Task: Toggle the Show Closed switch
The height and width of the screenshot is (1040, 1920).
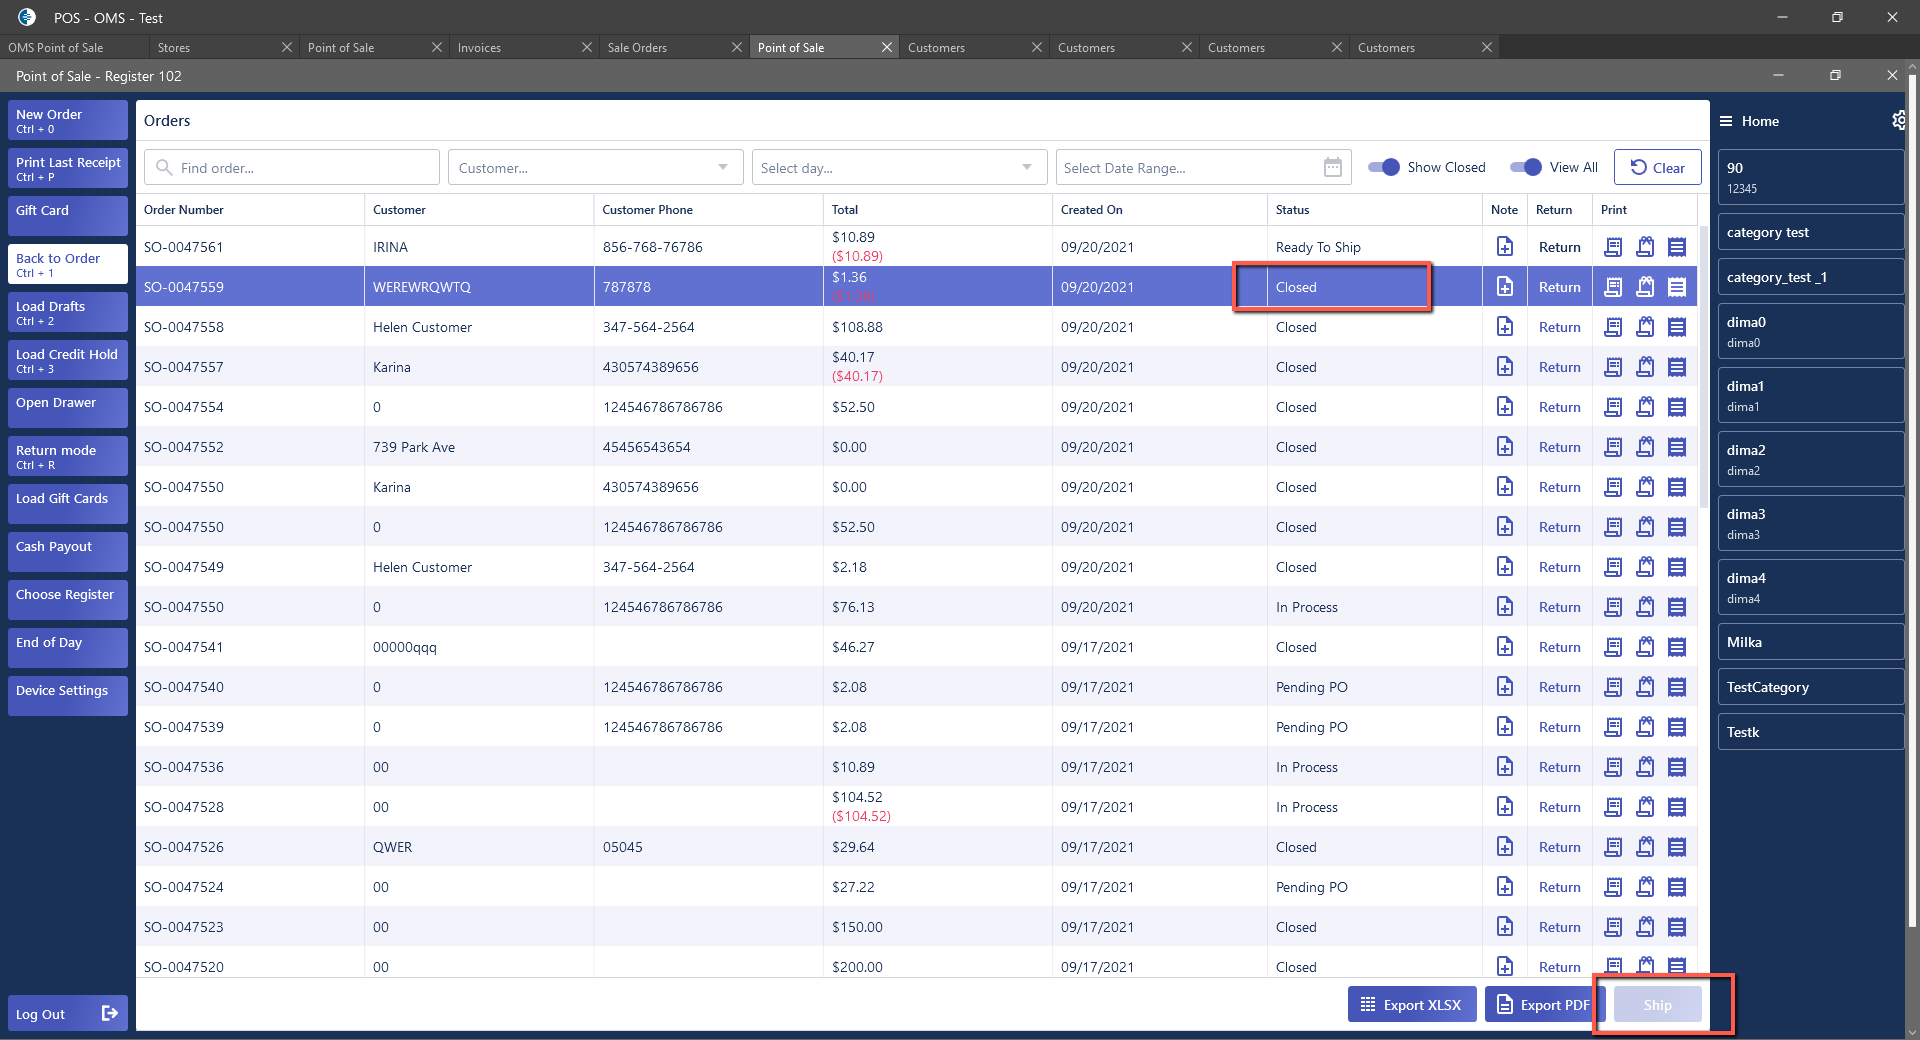Action: click(1384, 167)
